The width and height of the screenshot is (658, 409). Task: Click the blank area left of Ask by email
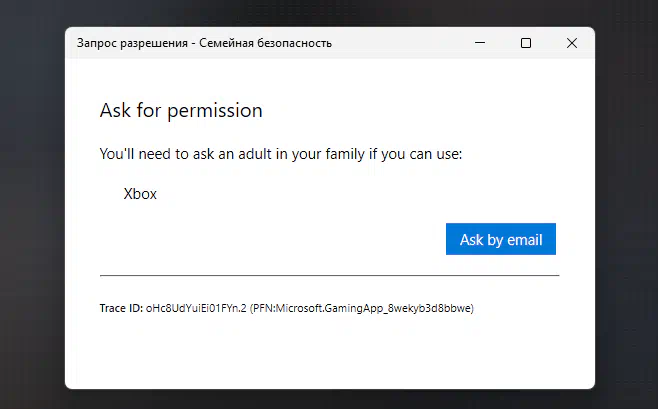point(273,239)
